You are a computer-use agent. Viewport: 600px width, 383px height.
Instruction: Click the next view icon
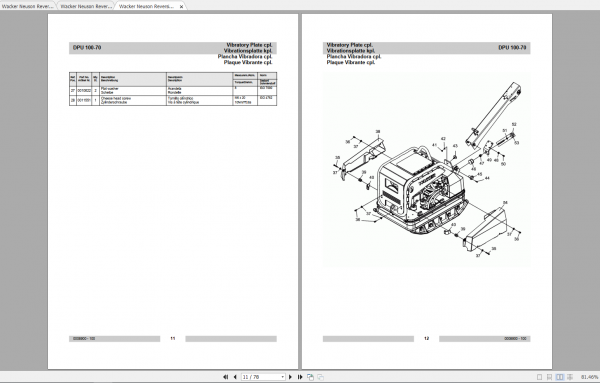(320, 377)
